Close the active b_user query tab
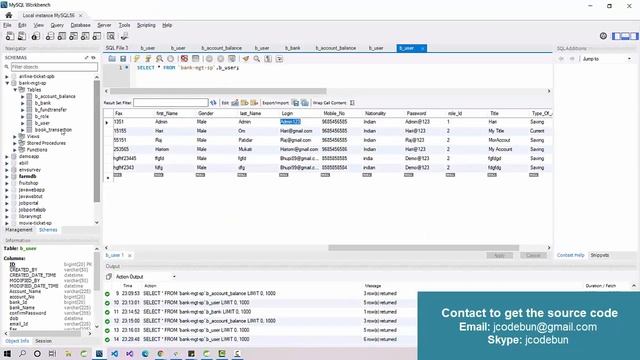 (x=423, y=49)
